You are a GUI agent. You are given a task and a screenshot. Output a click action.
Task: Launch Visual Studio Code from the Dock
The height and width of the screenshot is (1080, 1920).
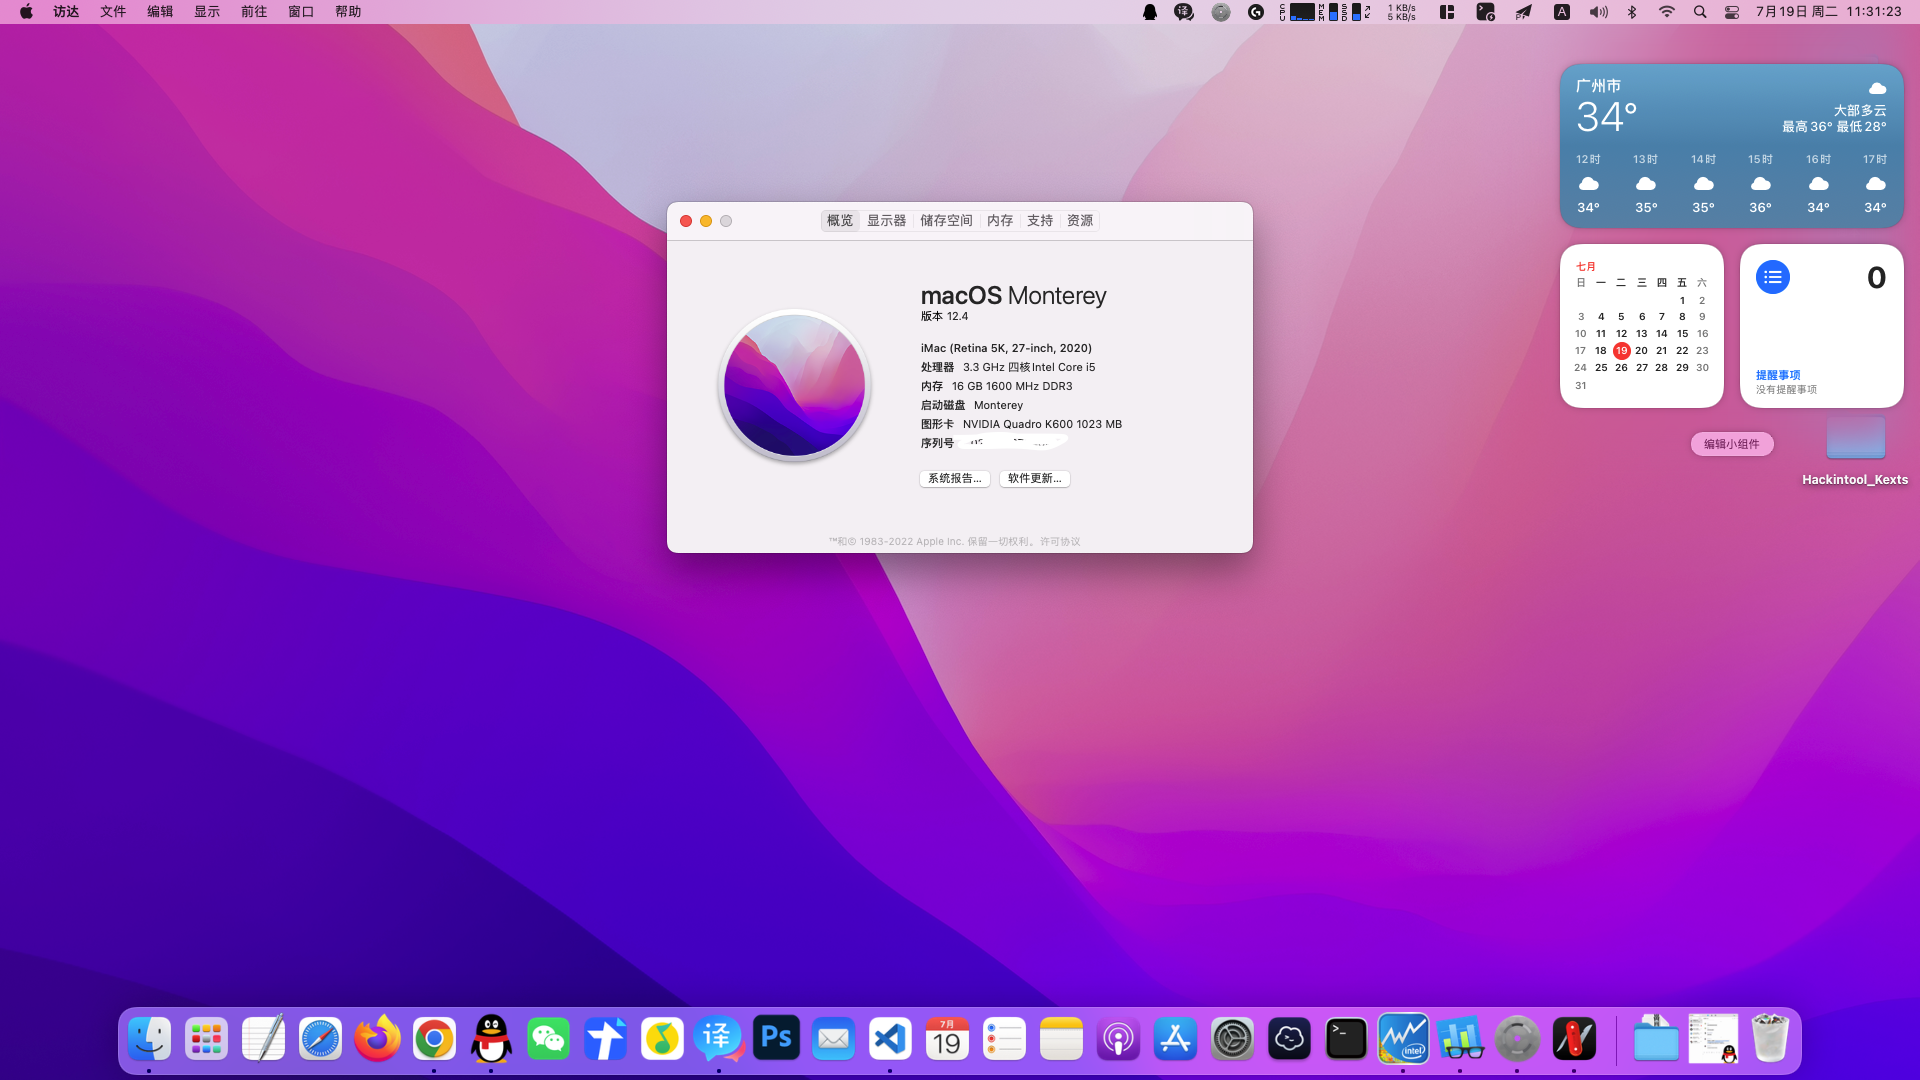point(890,1039)
